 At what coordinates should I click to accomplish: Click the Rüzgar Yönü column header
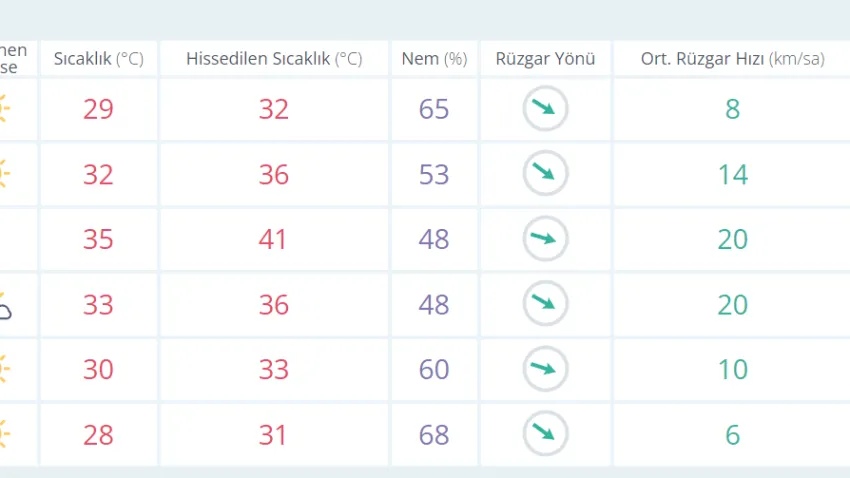[545, 58]
